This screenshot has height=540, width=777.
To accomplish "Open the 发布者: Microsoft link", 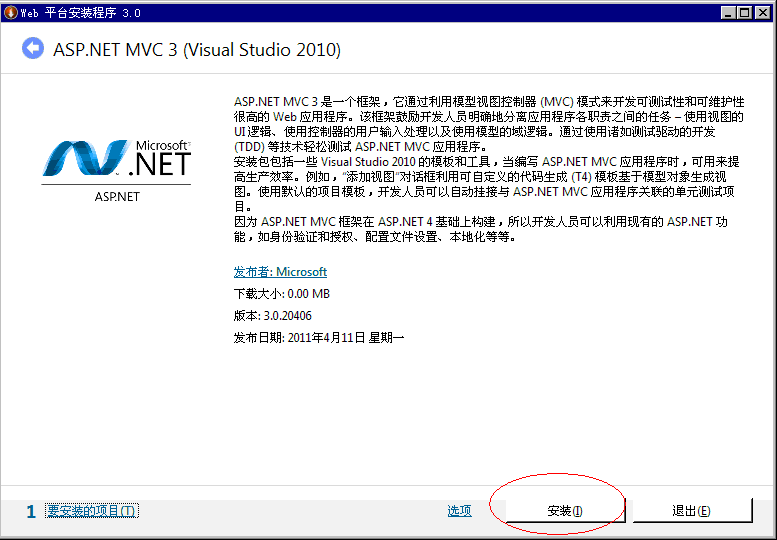I will (280, 271).
